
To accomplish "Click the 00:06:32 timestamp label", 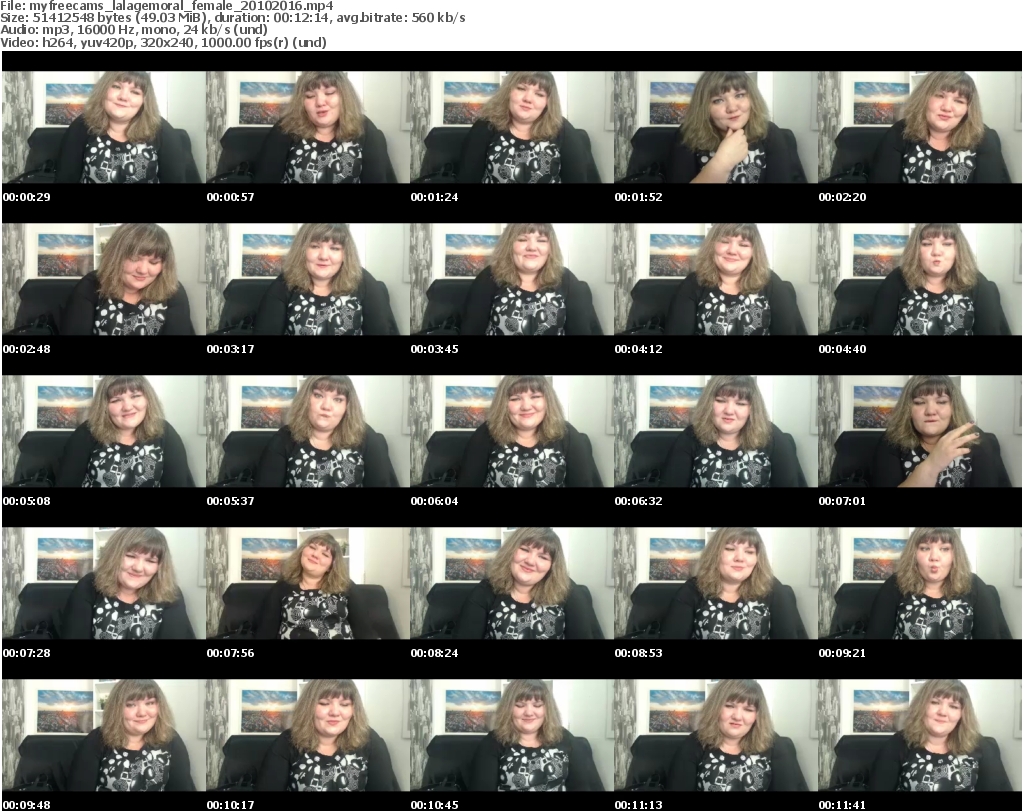I will click(x=638, y=501).
